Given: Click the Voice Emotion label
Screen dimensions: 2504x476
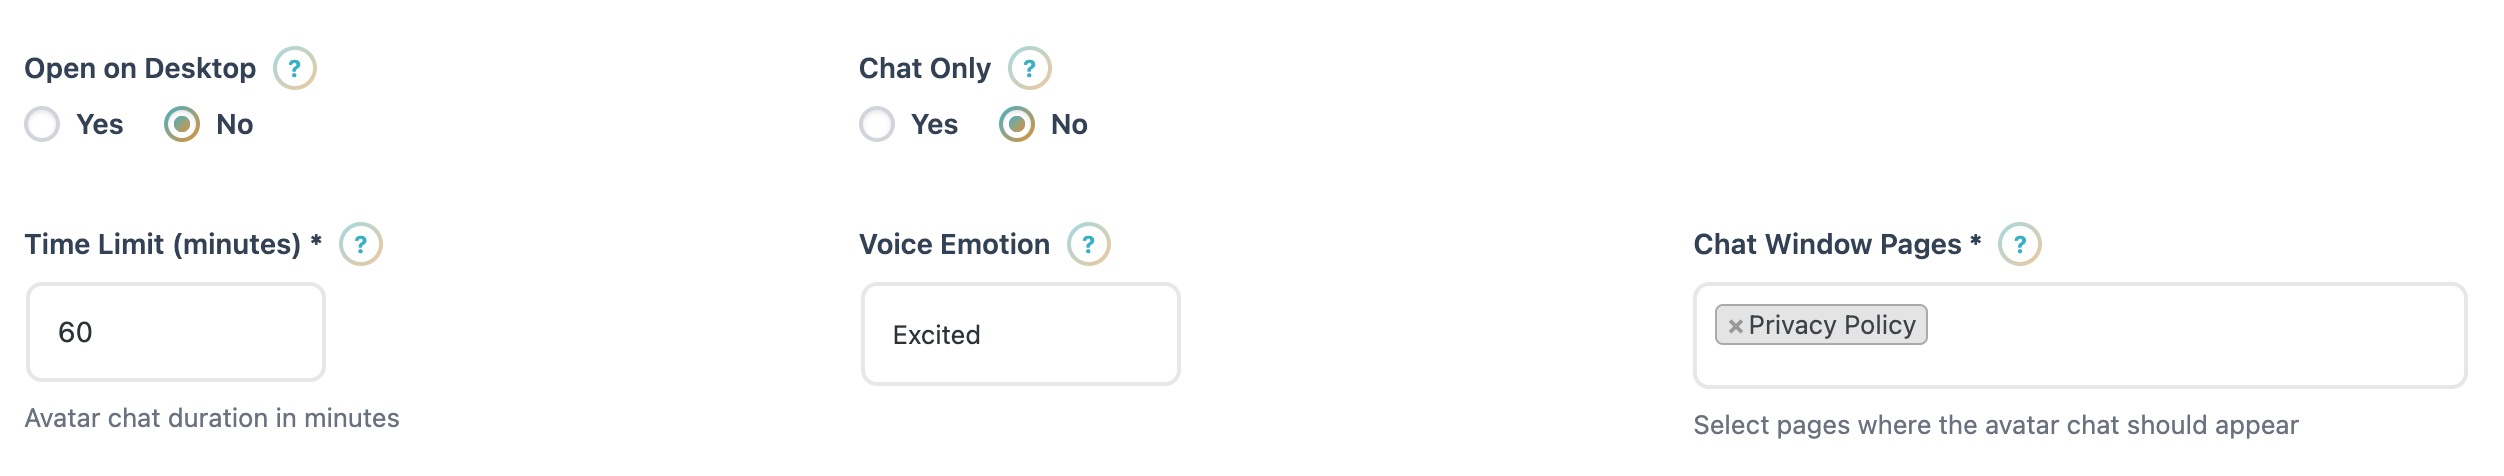Looking at the screenshot, I should (x=954, y=244).
